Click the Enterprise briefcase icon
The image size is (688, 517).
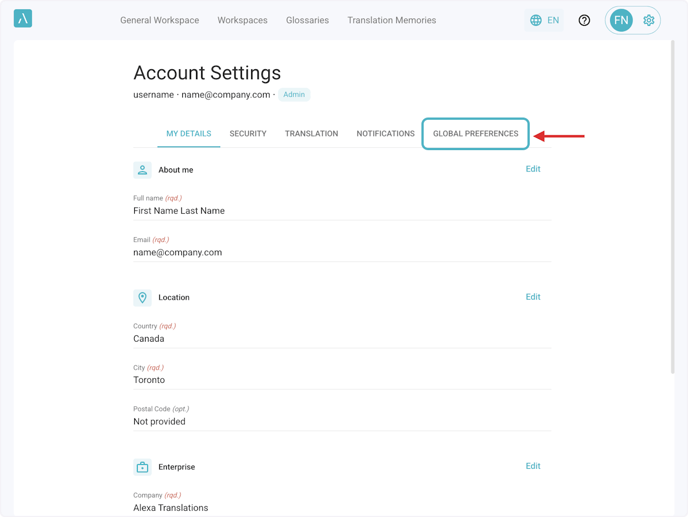pos(142,467)
